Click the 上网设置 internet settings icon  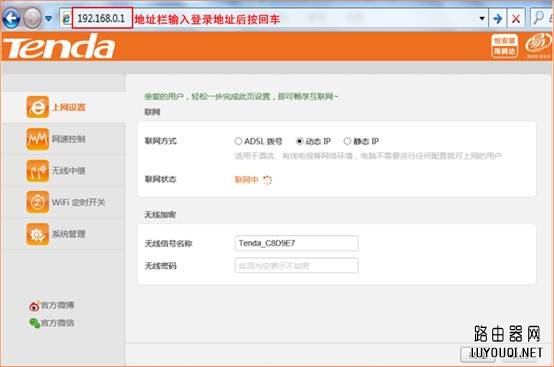tap(37, 107)
